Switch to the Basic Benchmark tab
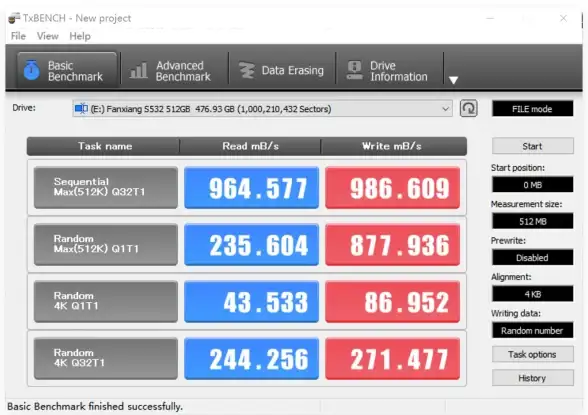Viewport: 588px width, 415px height. 67,70
